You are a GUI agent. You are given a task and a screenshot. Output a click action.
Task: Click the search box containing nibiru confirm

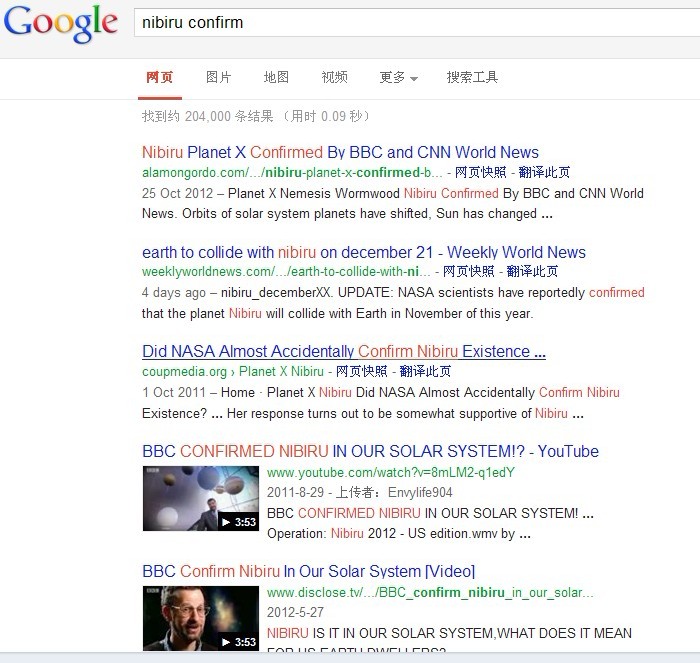pos(417,22)
